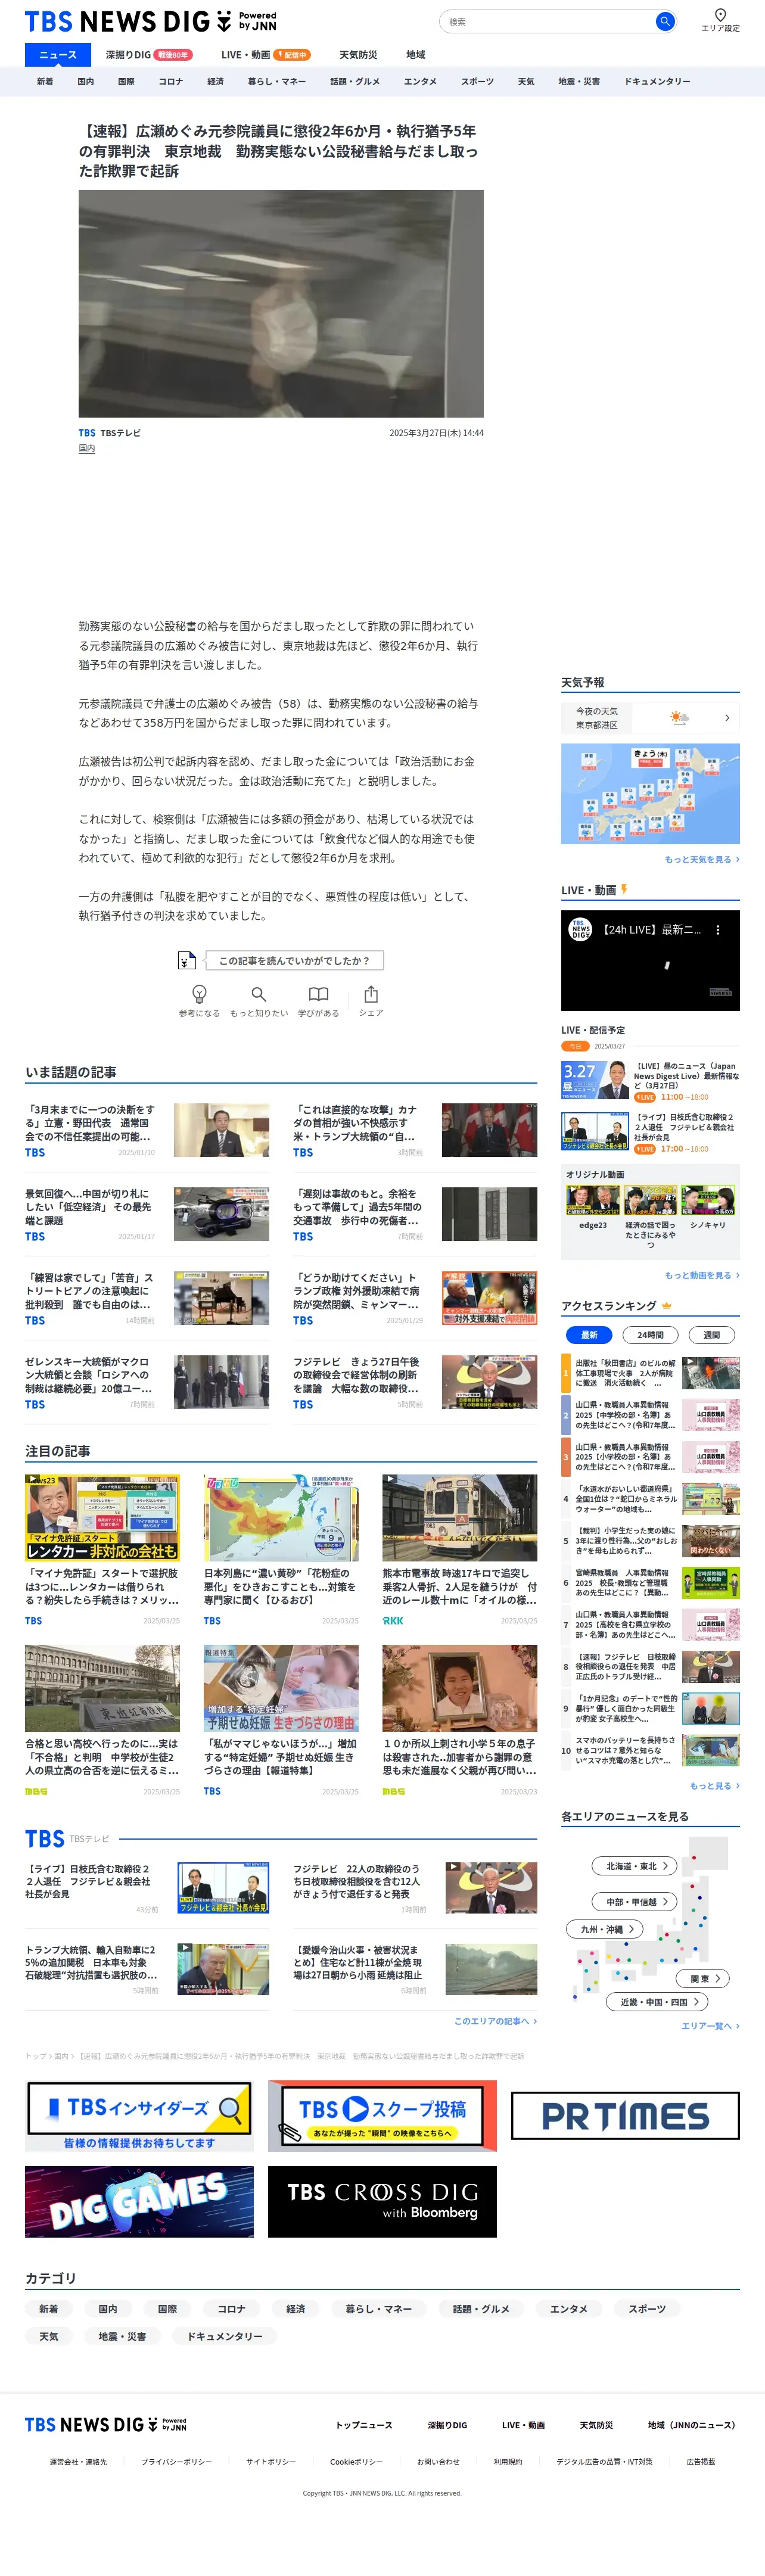Viewport: 765px width, 2576px height.
Task: Open ranking item 1 about 秋田書店 fire
Action: (x=650, y=1374)
